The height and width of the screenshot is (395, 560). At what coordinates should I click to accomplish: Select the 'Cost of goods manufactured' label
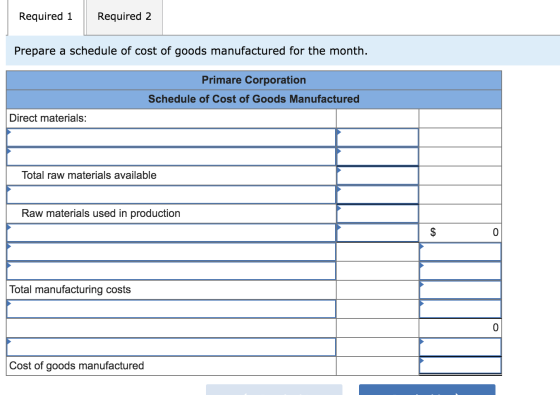76,365
